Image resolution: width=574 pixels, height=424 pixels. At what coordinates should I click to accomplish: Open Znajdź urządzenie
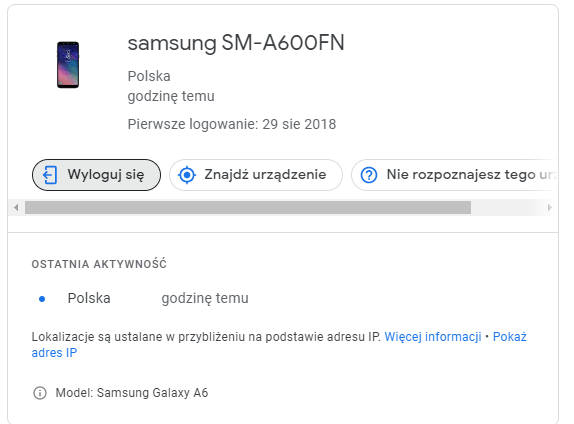click(256, 175)
